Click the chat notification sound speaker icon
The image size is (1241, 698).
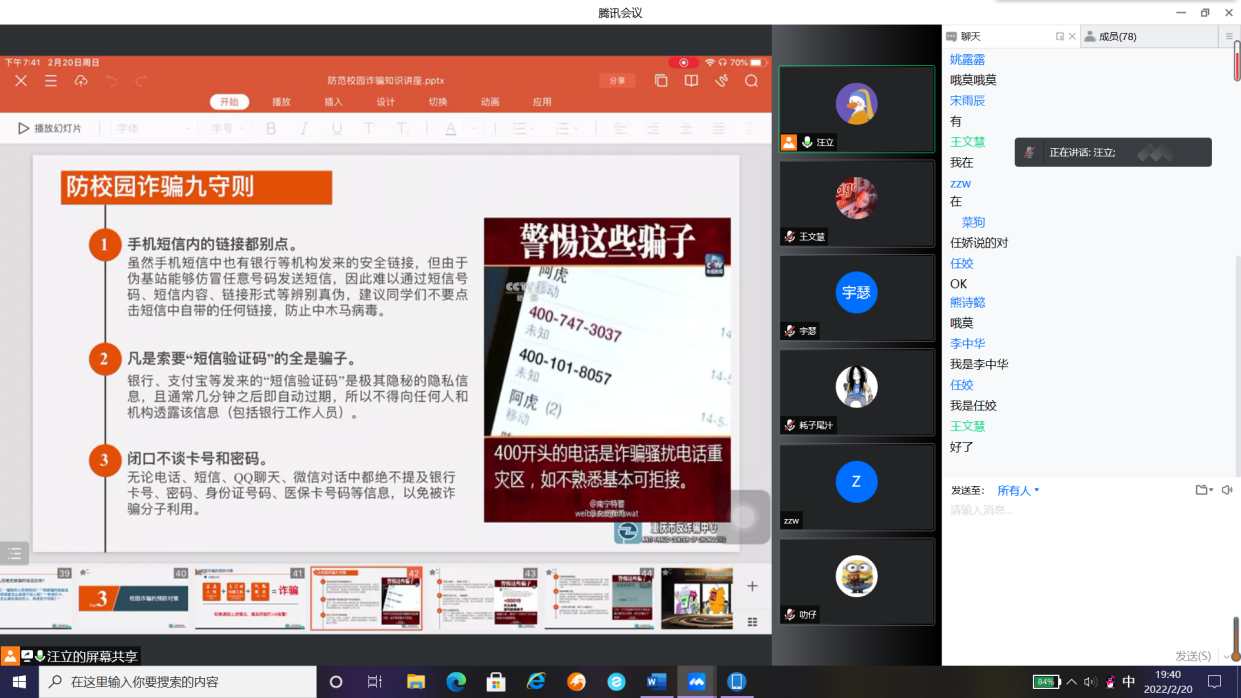pyautogui.click(x=1227, y=490)
